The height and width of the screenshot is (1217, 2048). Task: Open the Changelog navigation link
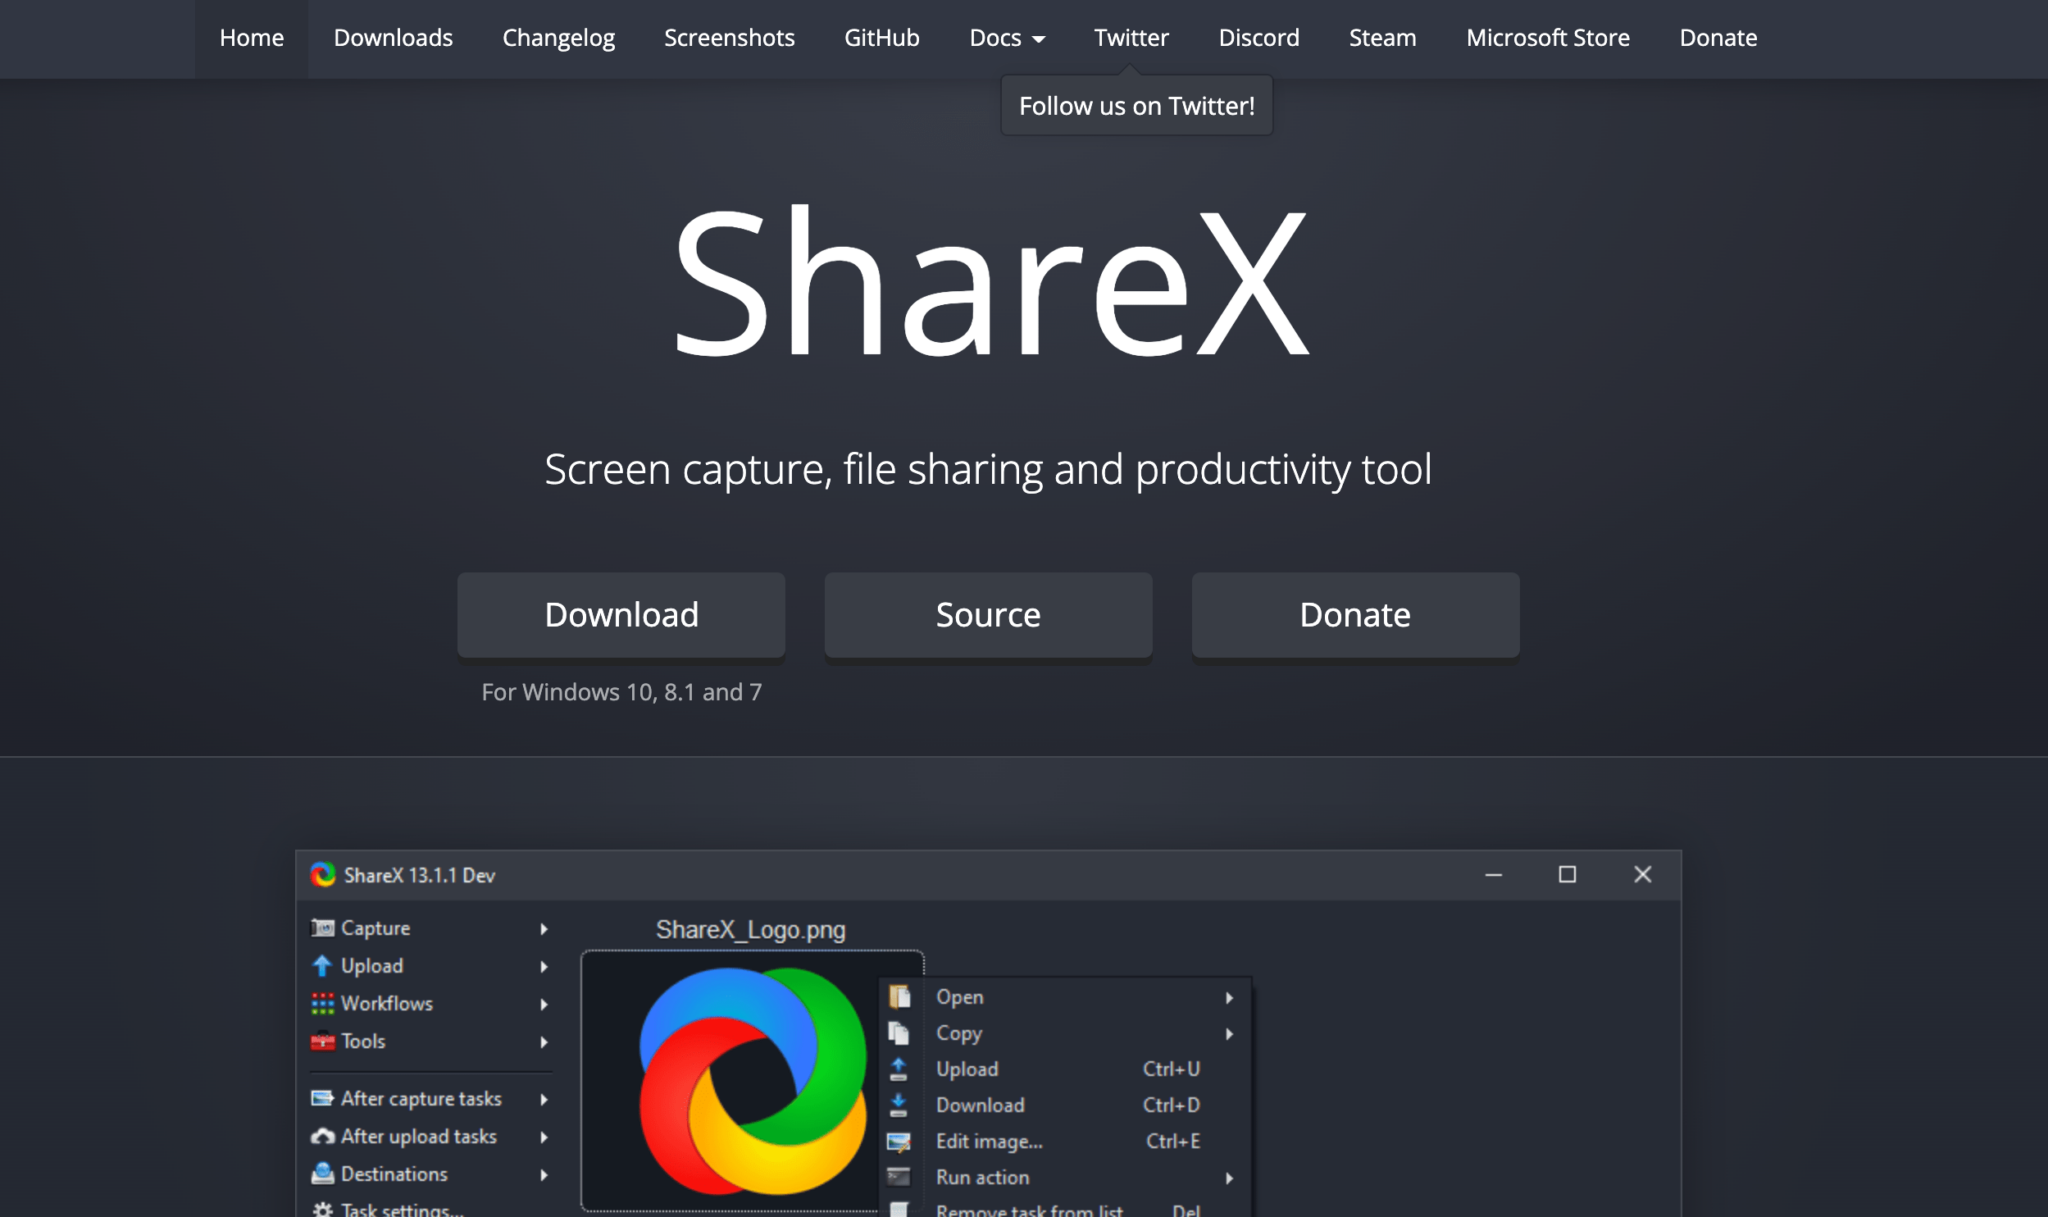pos(558,38)
